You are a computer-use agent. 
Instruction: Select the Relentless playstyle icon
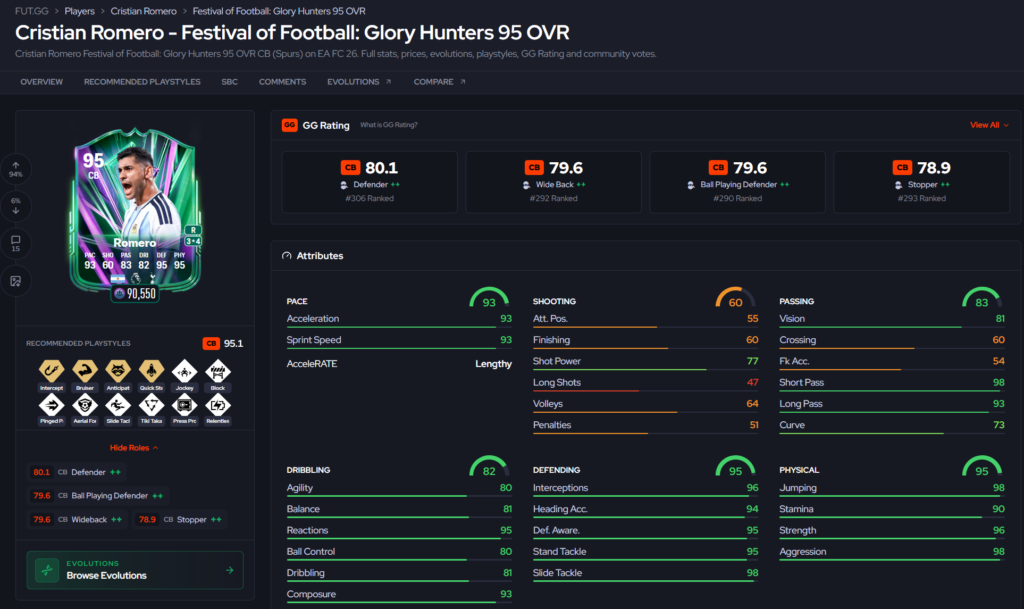tap(217, 405)
